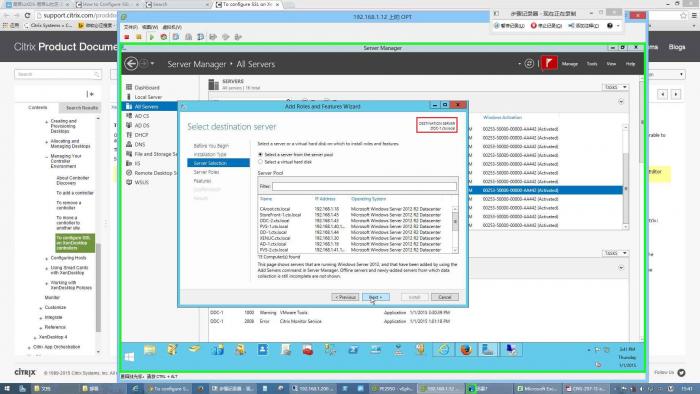700x394 pixels.
Task: Sort server pool by IP Address column
Action: 325,199
